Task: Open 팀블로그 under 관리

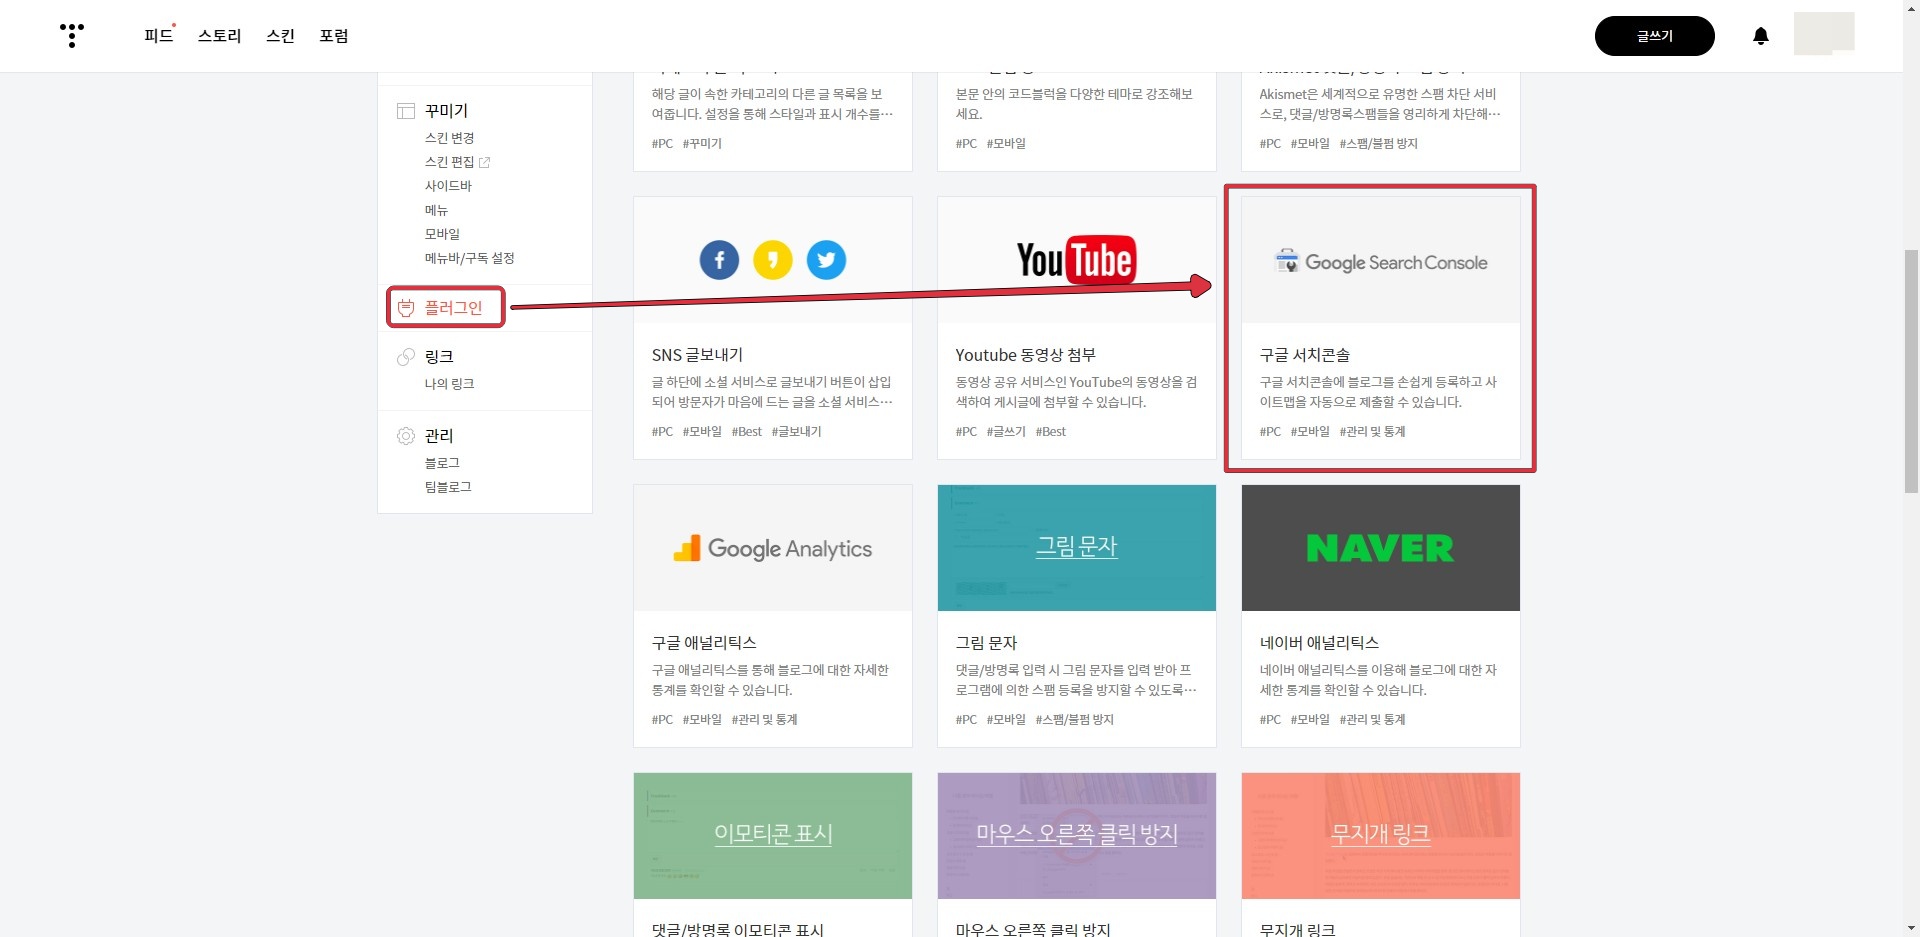Action: (x=448, y=487)
